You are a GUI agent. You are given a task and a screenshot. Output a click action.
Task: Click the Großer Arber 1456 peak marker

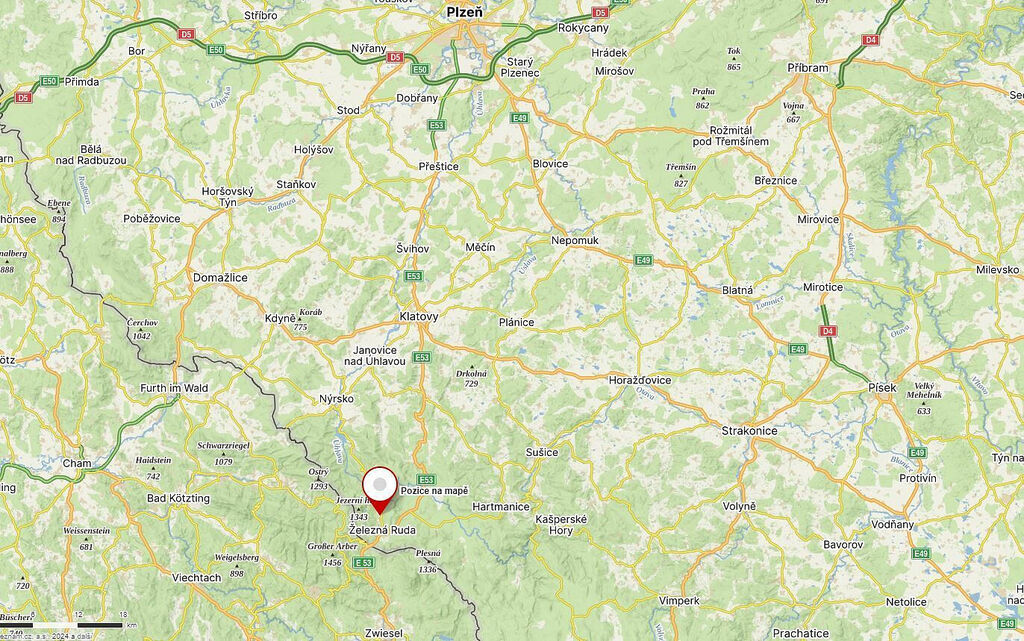click(x=332, y=554)
